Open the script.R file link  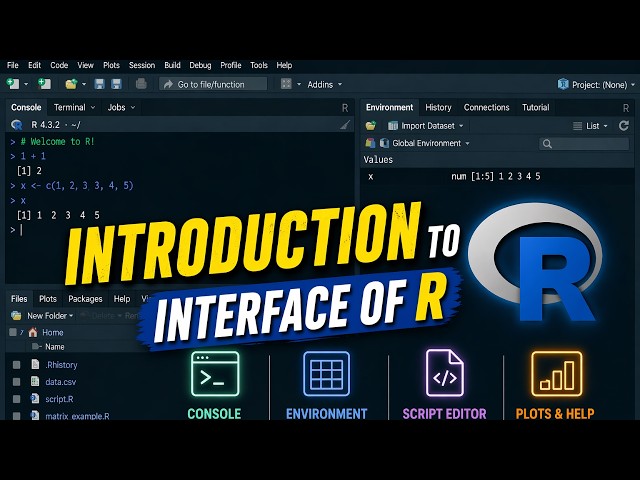coord(59,399)
